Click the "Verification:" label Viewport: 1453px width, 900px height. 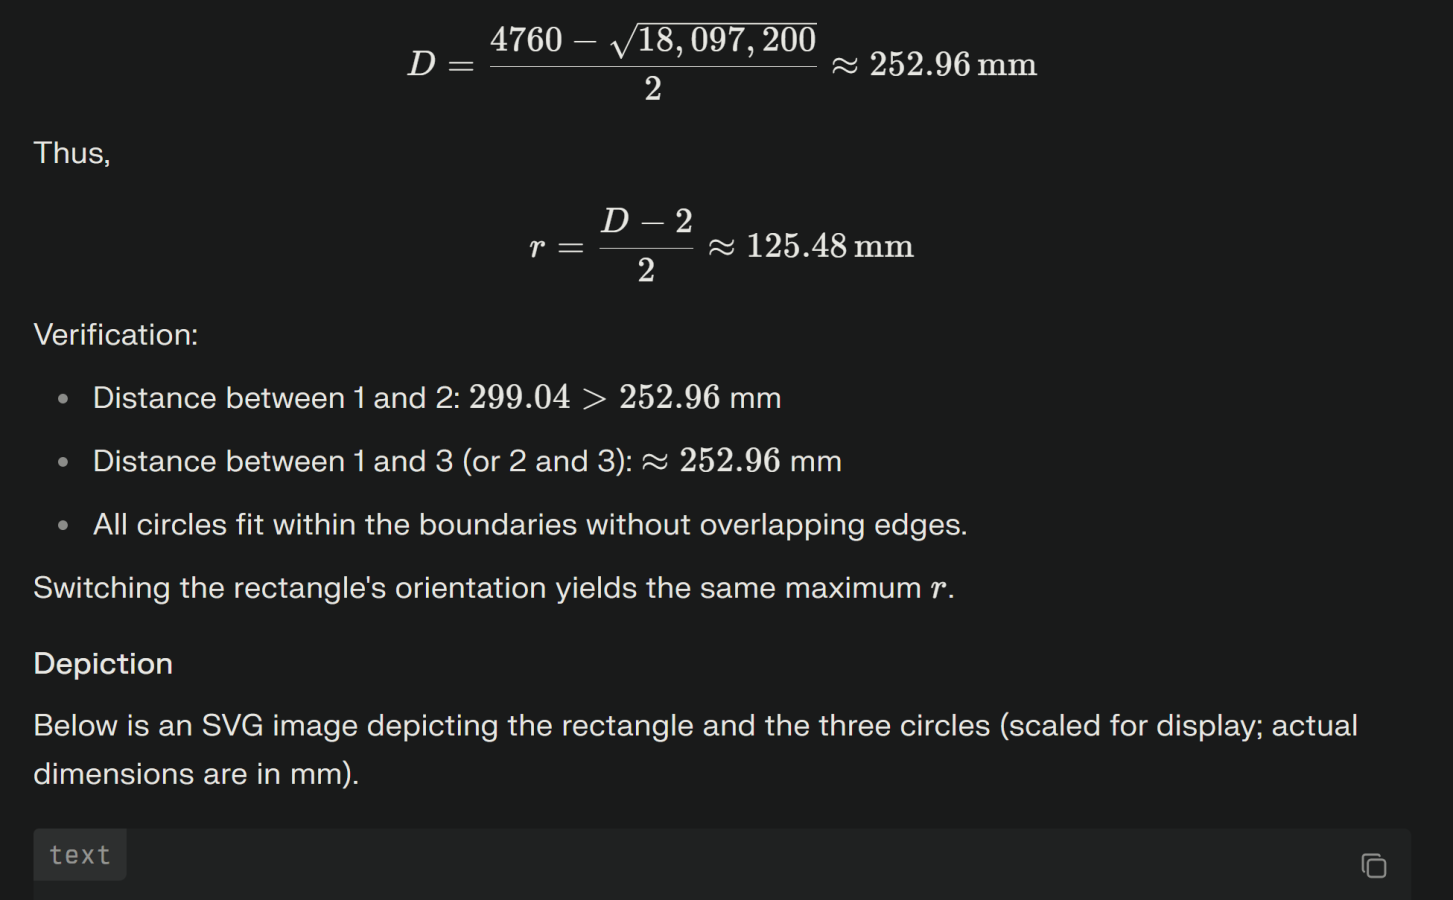click(x=116, y=335)
